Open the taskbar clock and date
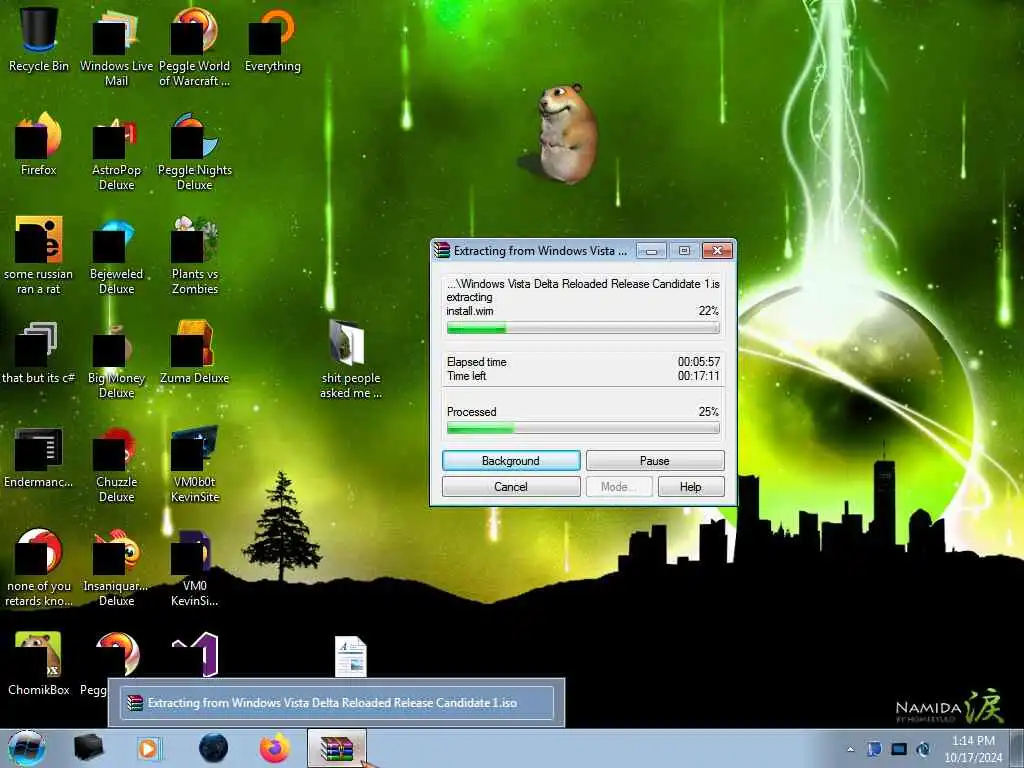 tap(972, 749)
